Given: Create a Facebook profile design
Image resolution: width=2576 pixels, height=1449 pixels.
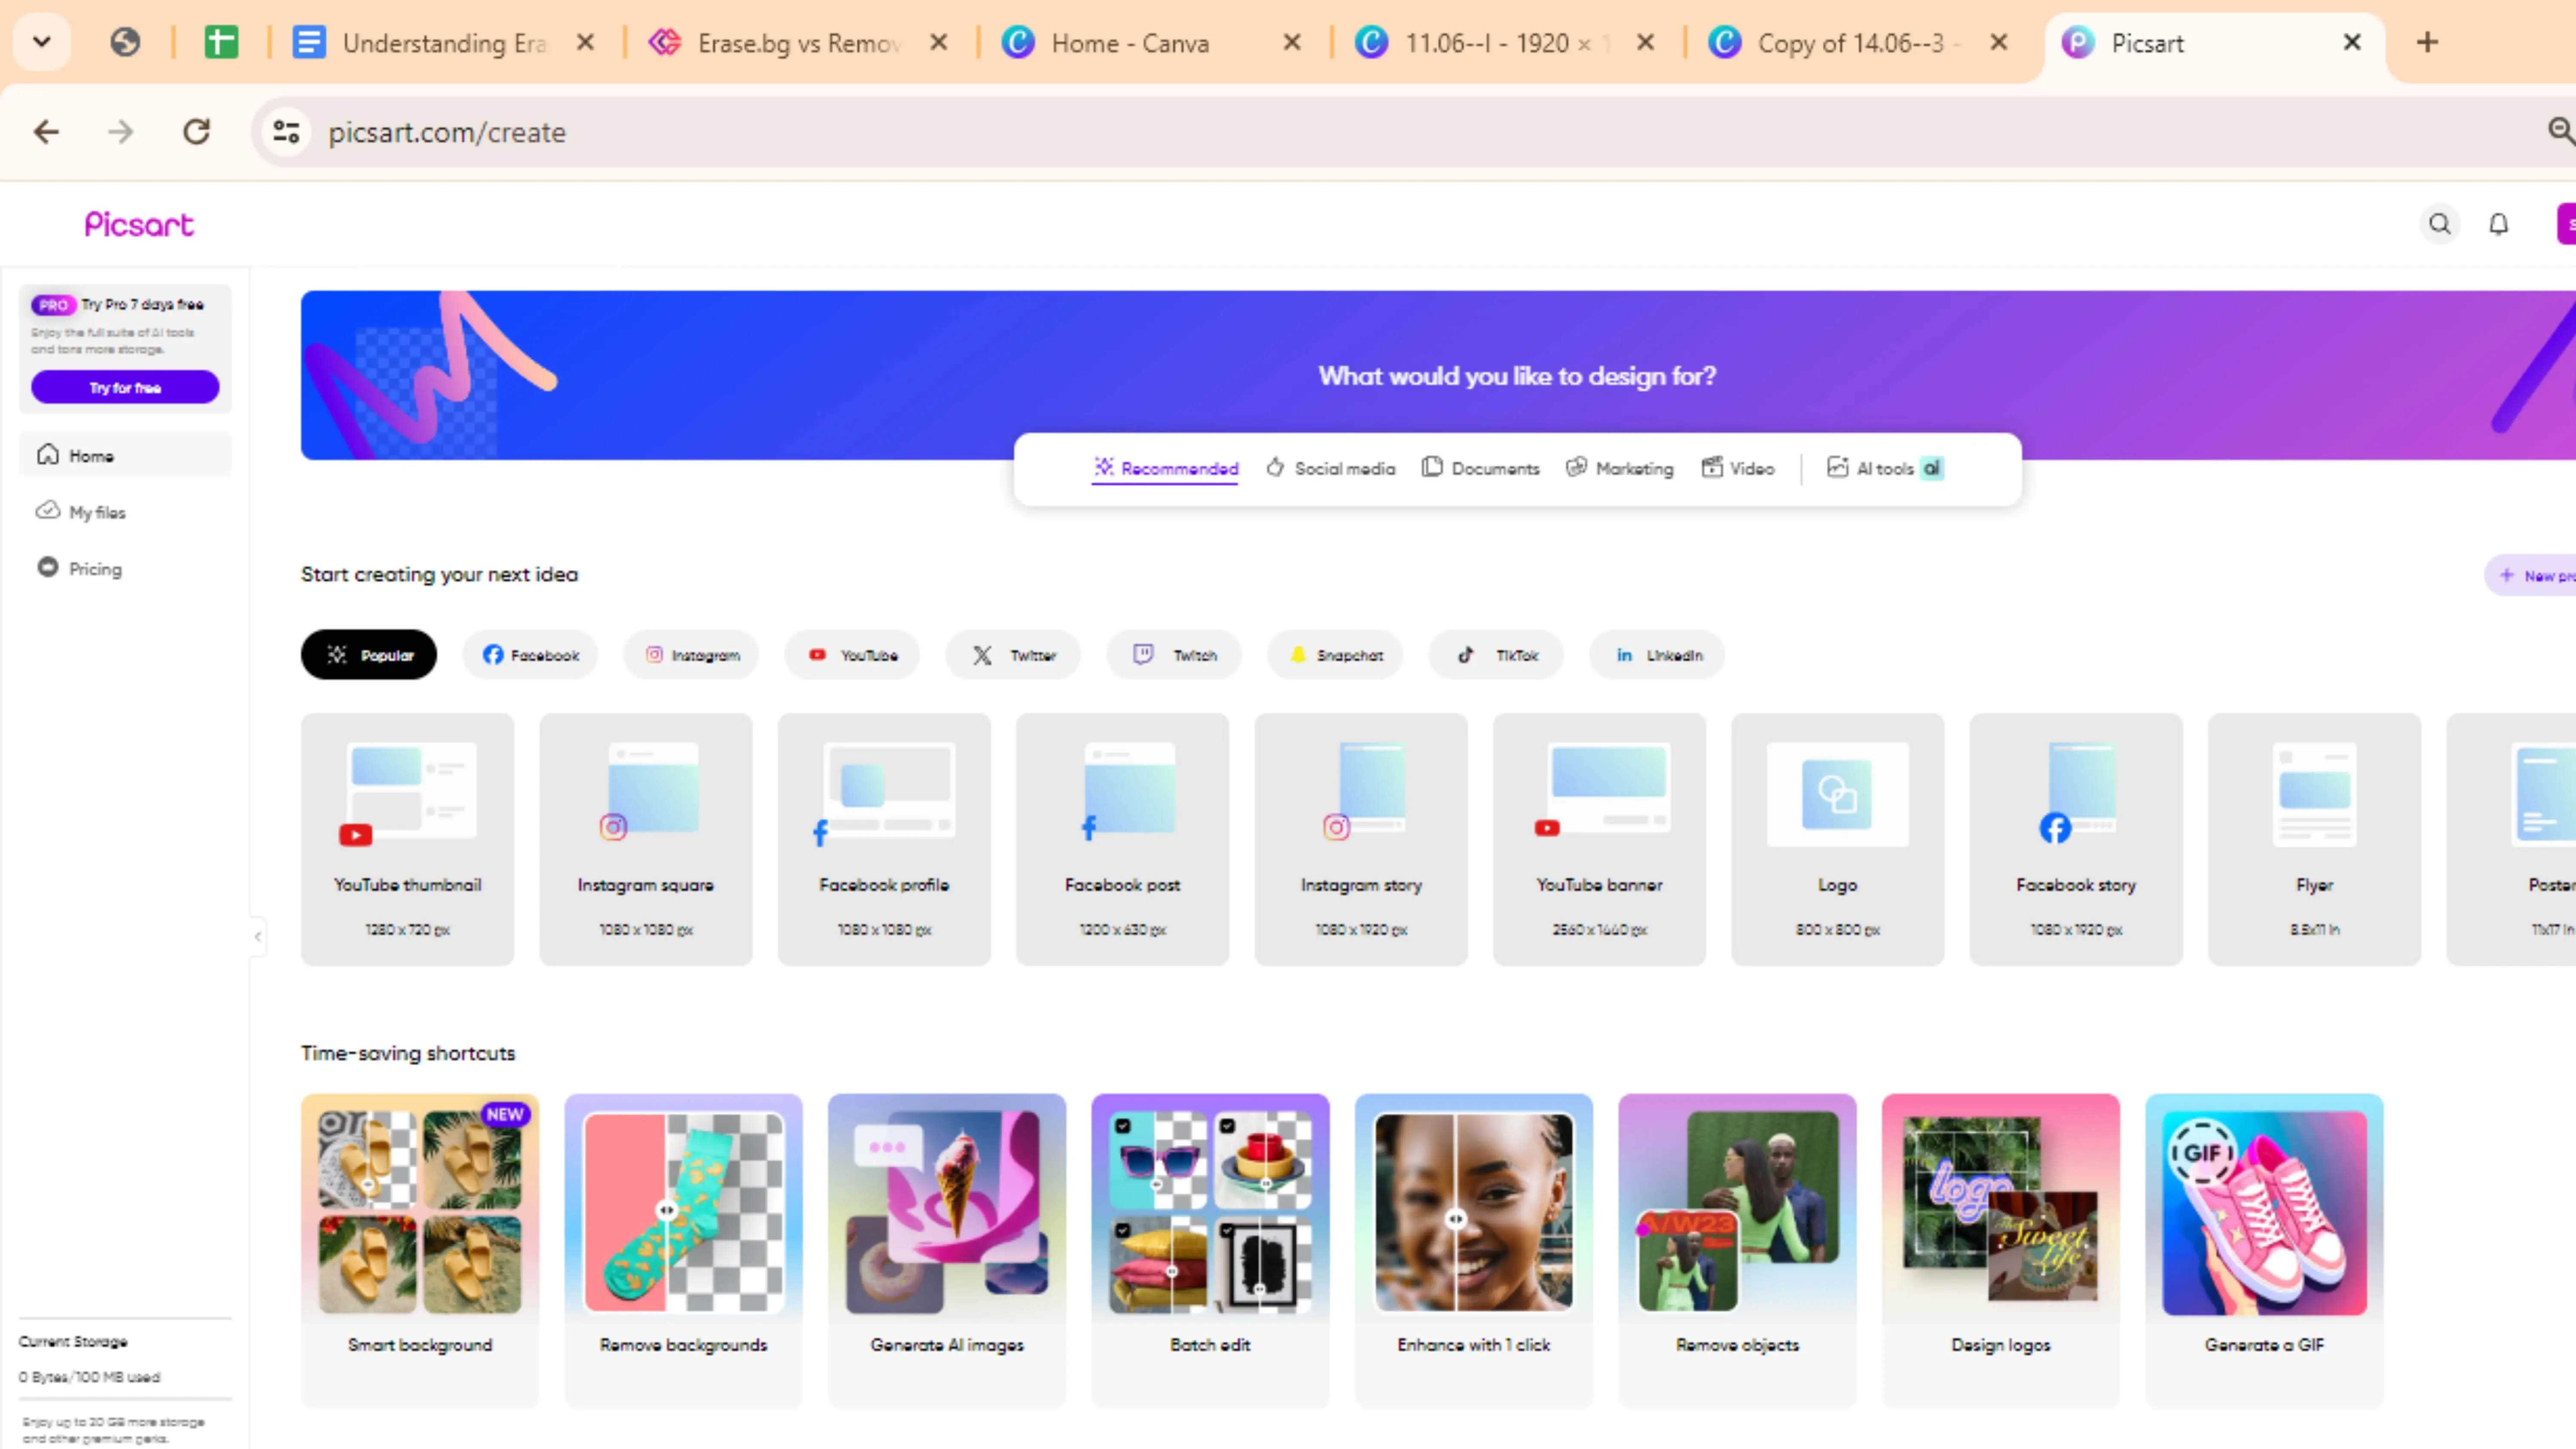Looking at the screenshot, I should coord(884,839).
